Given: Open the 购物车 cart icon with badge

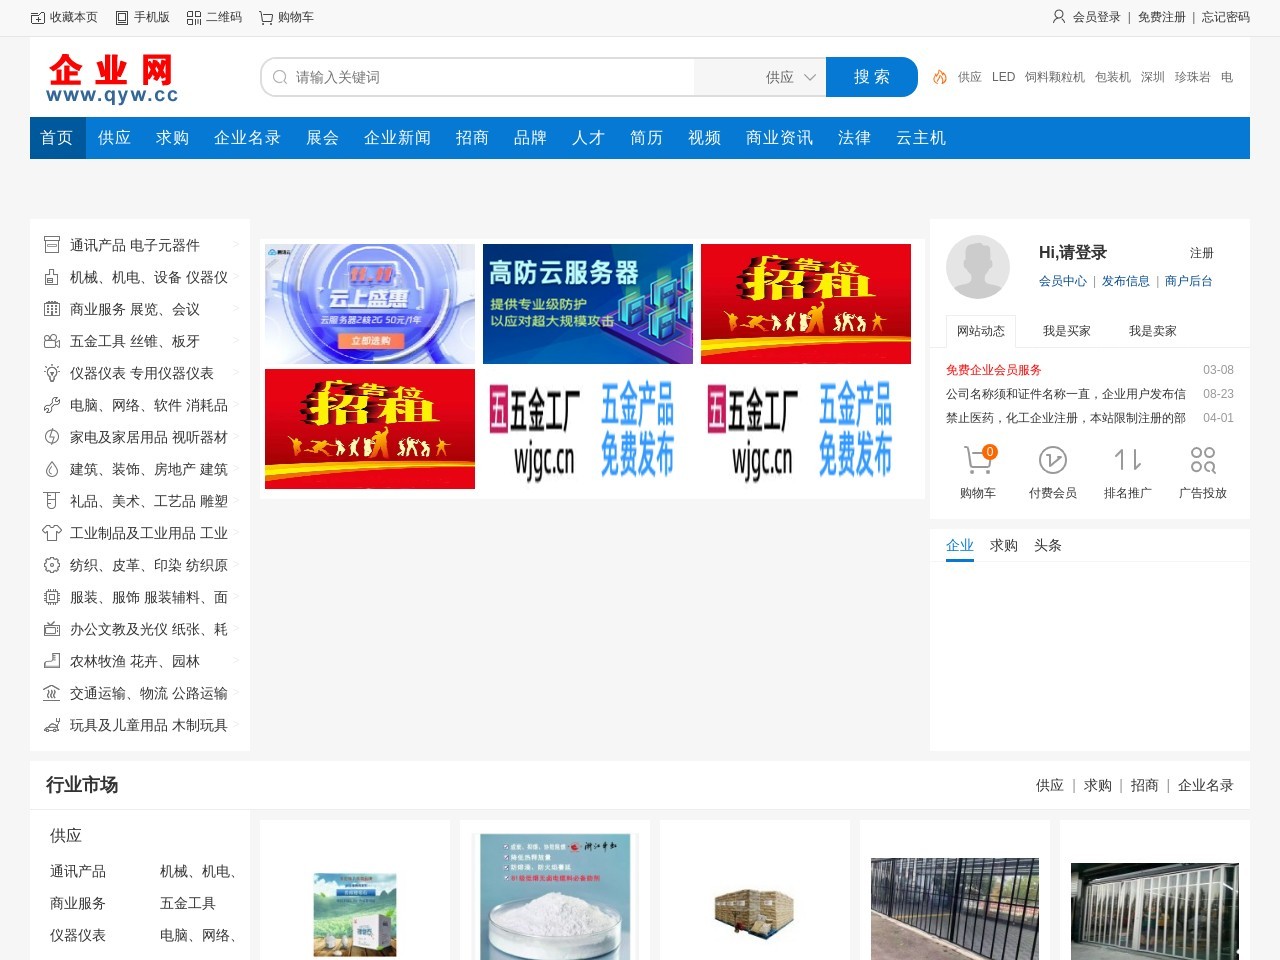Looking at the screenshot, I should pos(978,459).
